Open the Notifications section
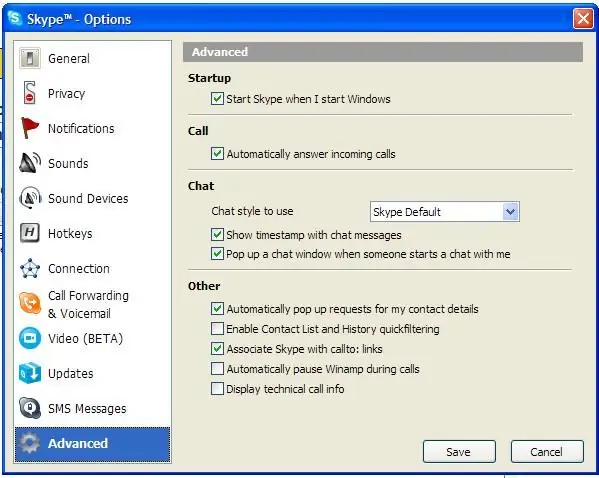This screenshot has height=478, width=599. pos(81,129)
